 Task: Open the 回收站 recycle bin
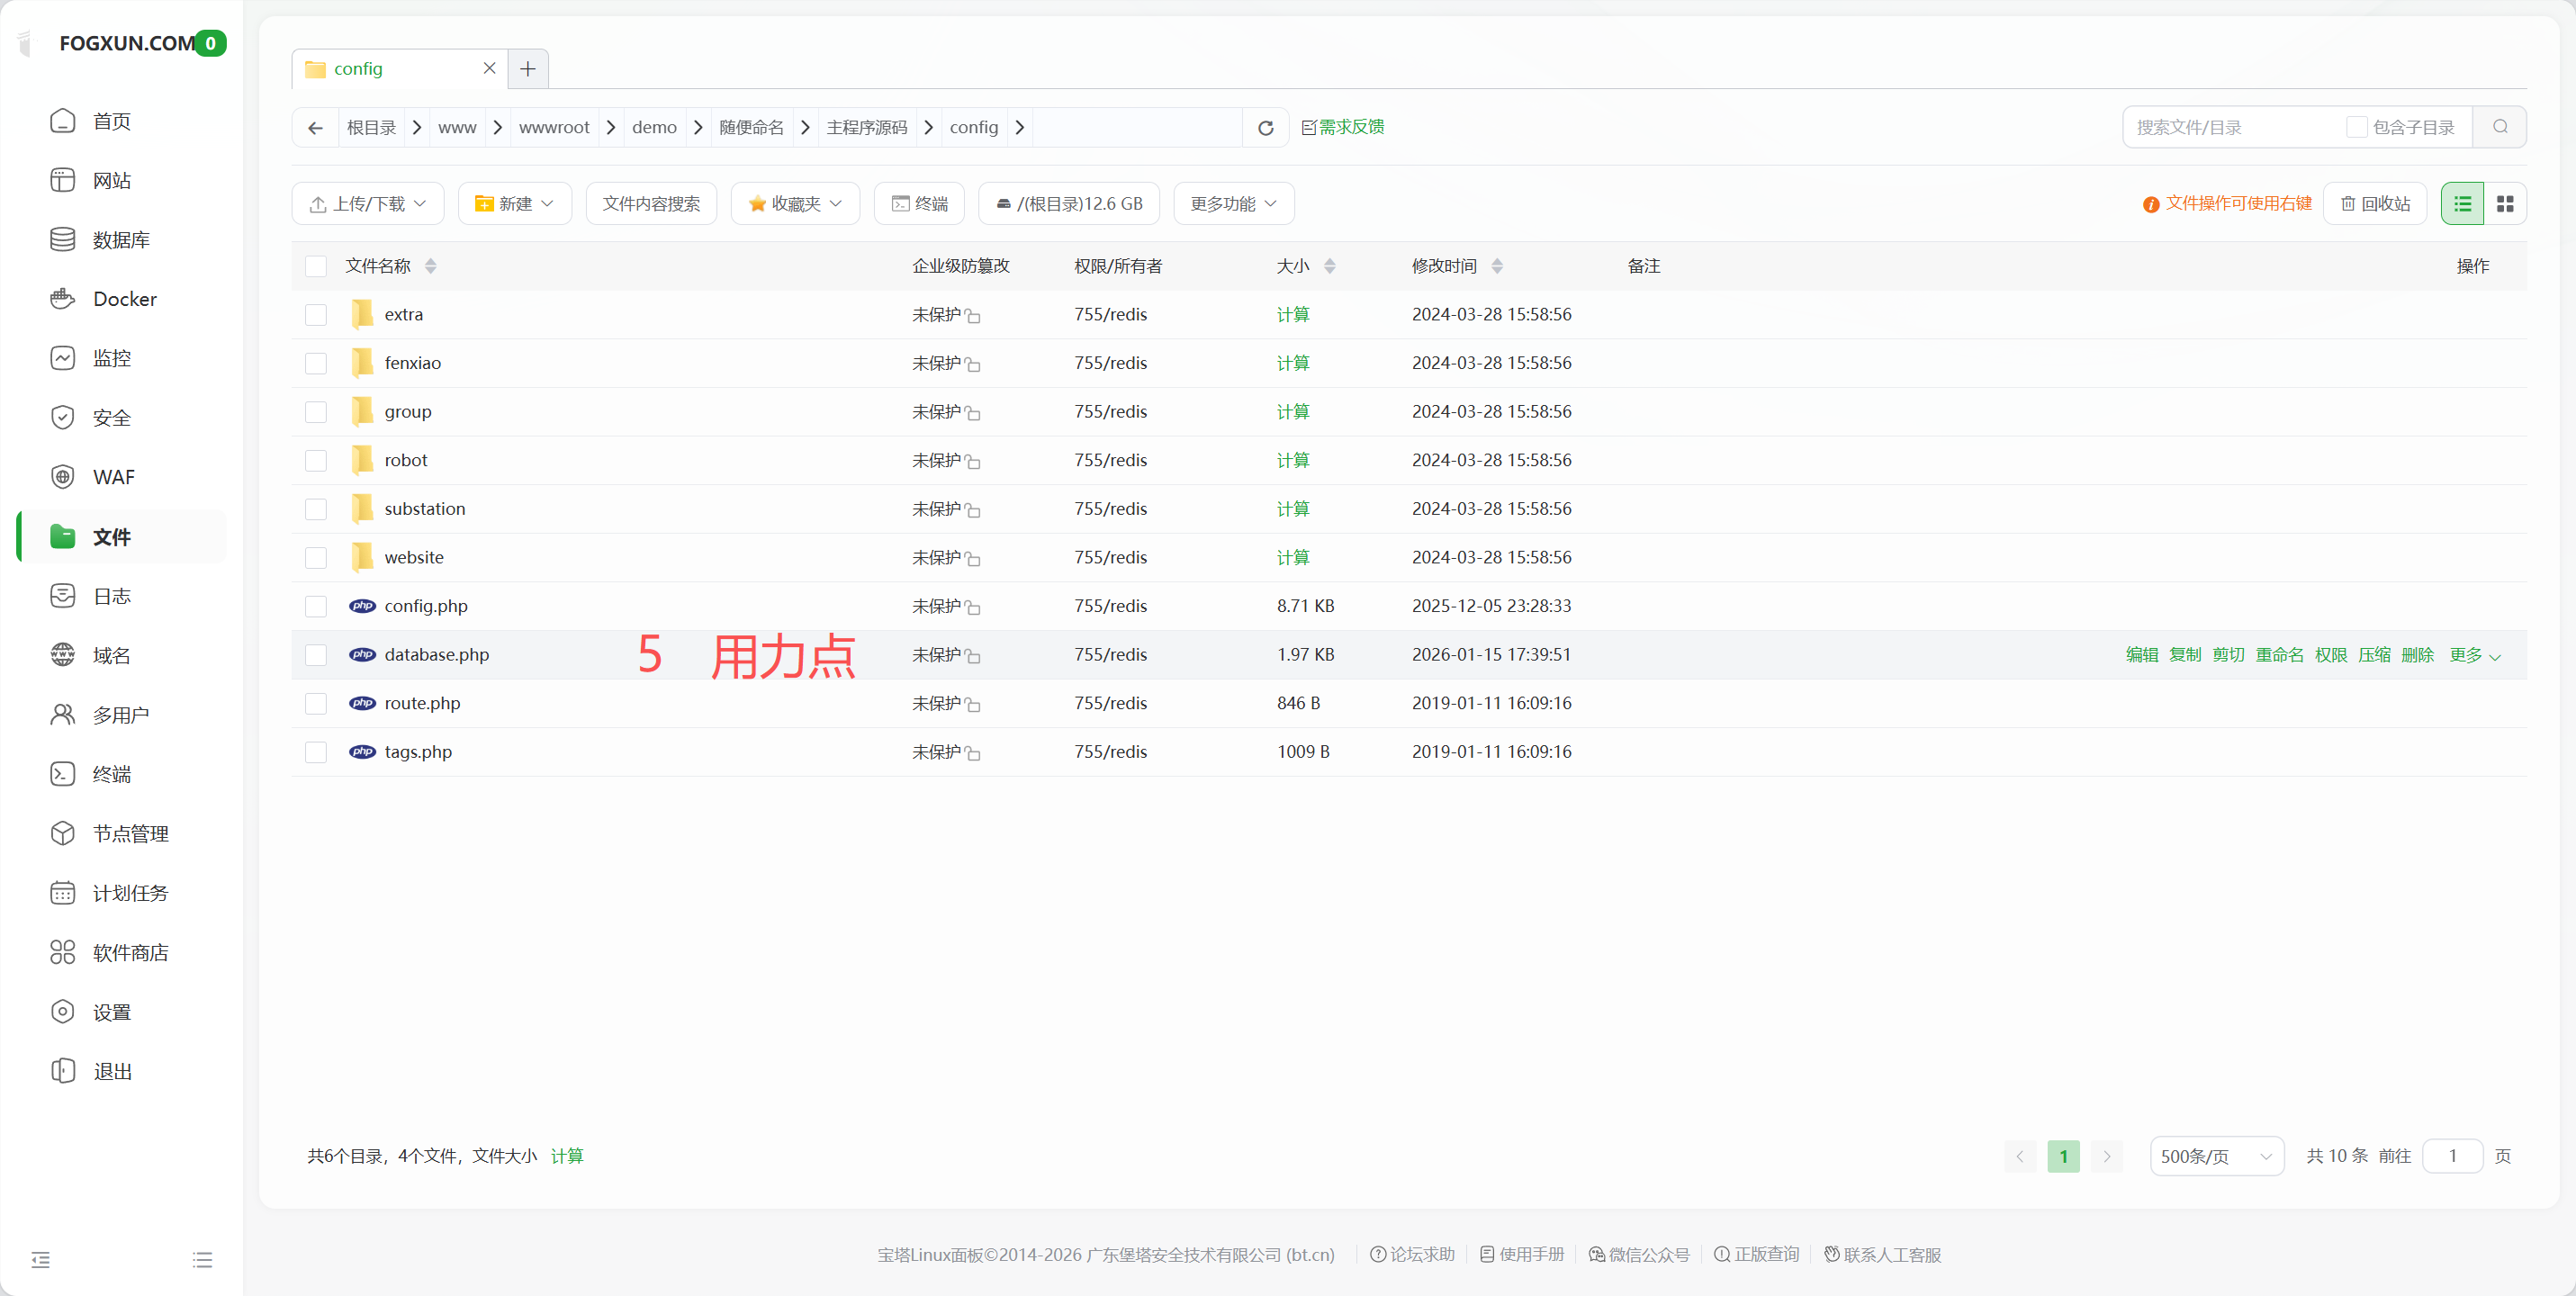(2375, 203)
